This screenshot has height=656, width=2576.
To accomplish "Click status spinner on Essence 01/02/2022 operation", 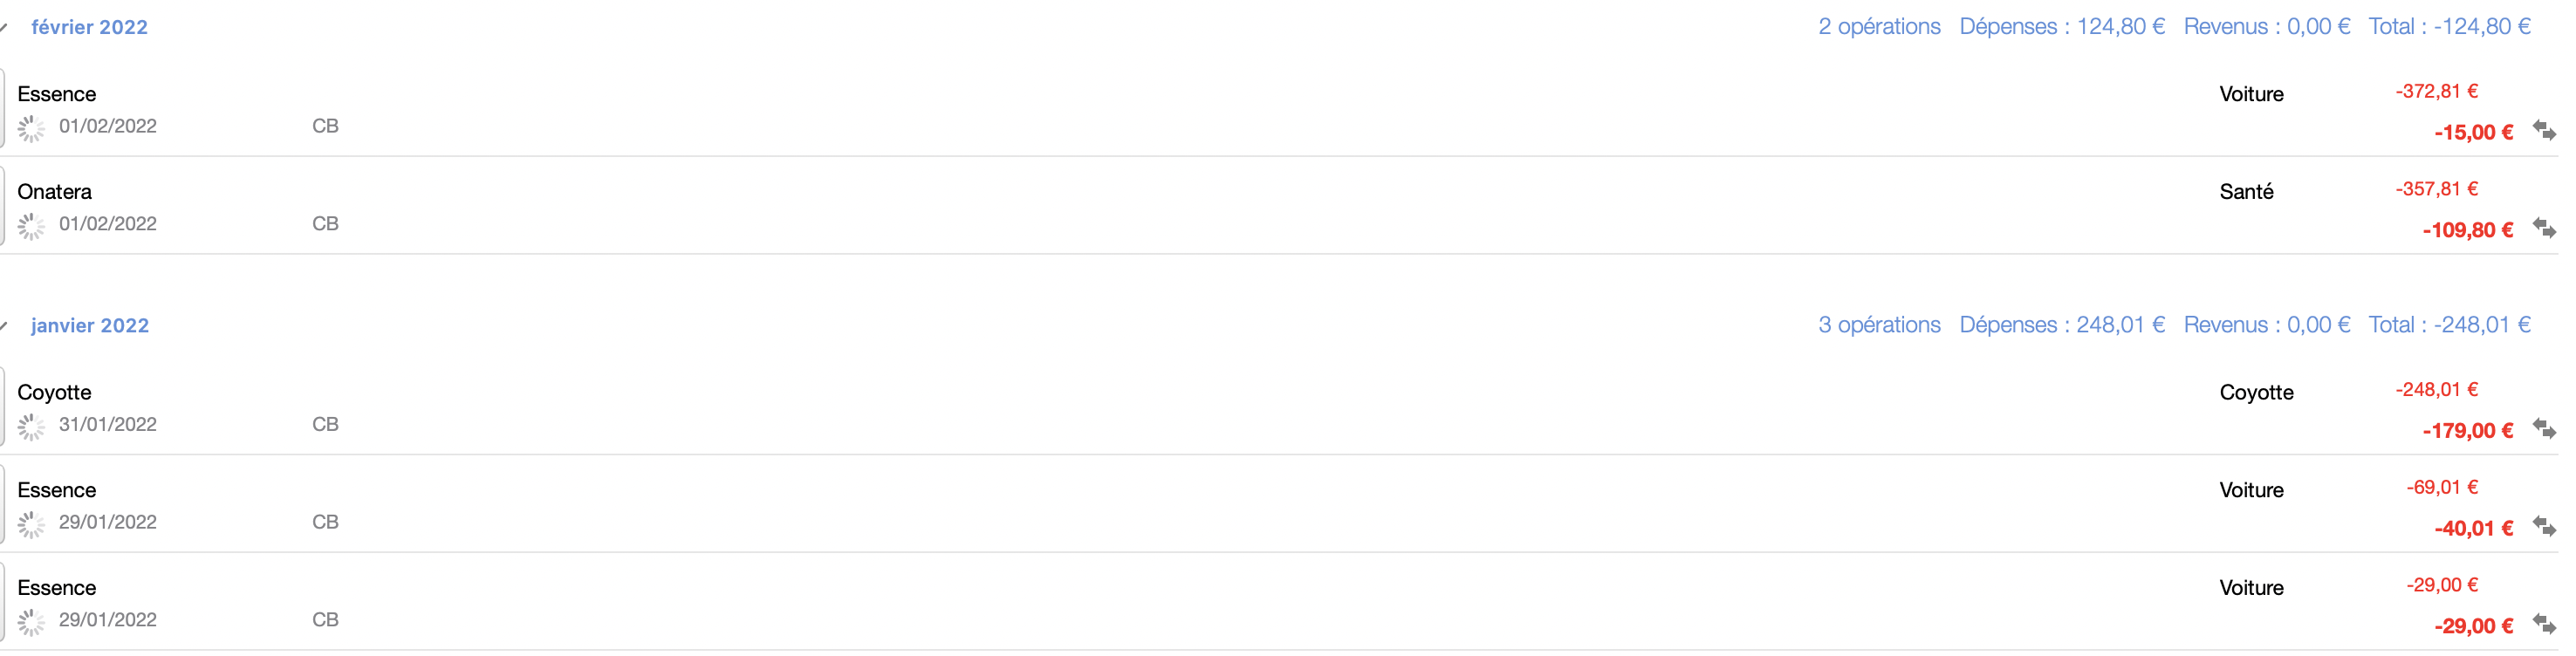I will (x=31, y=129).
